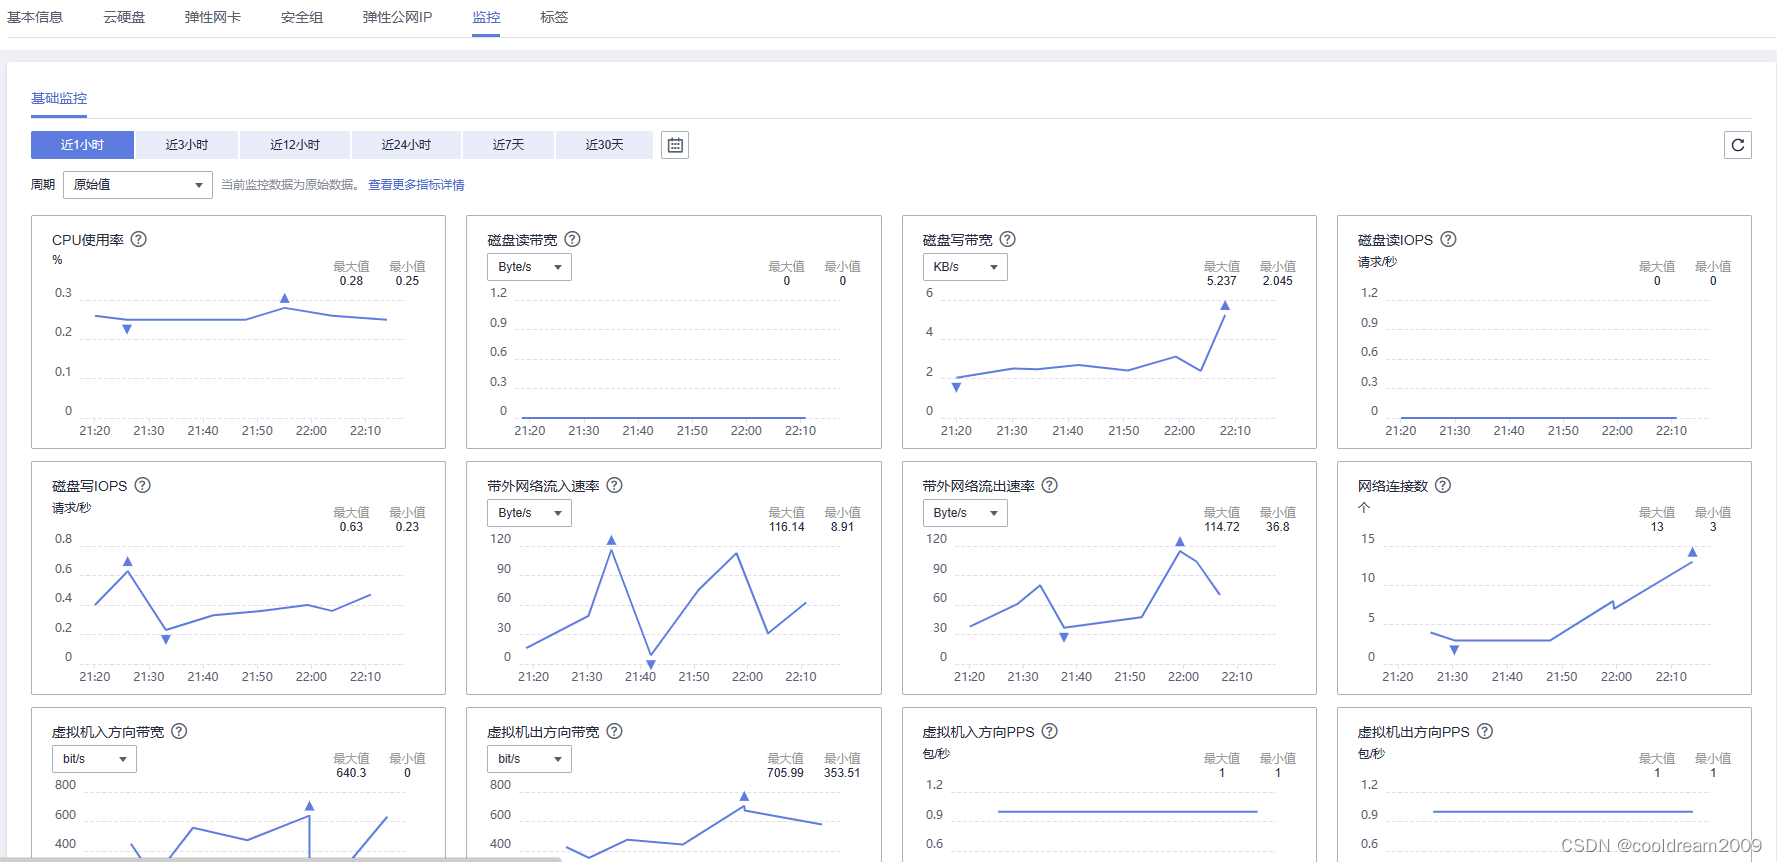
Task: Click 磁盘写IOPS max marker triangle
Action: (127, 562)
